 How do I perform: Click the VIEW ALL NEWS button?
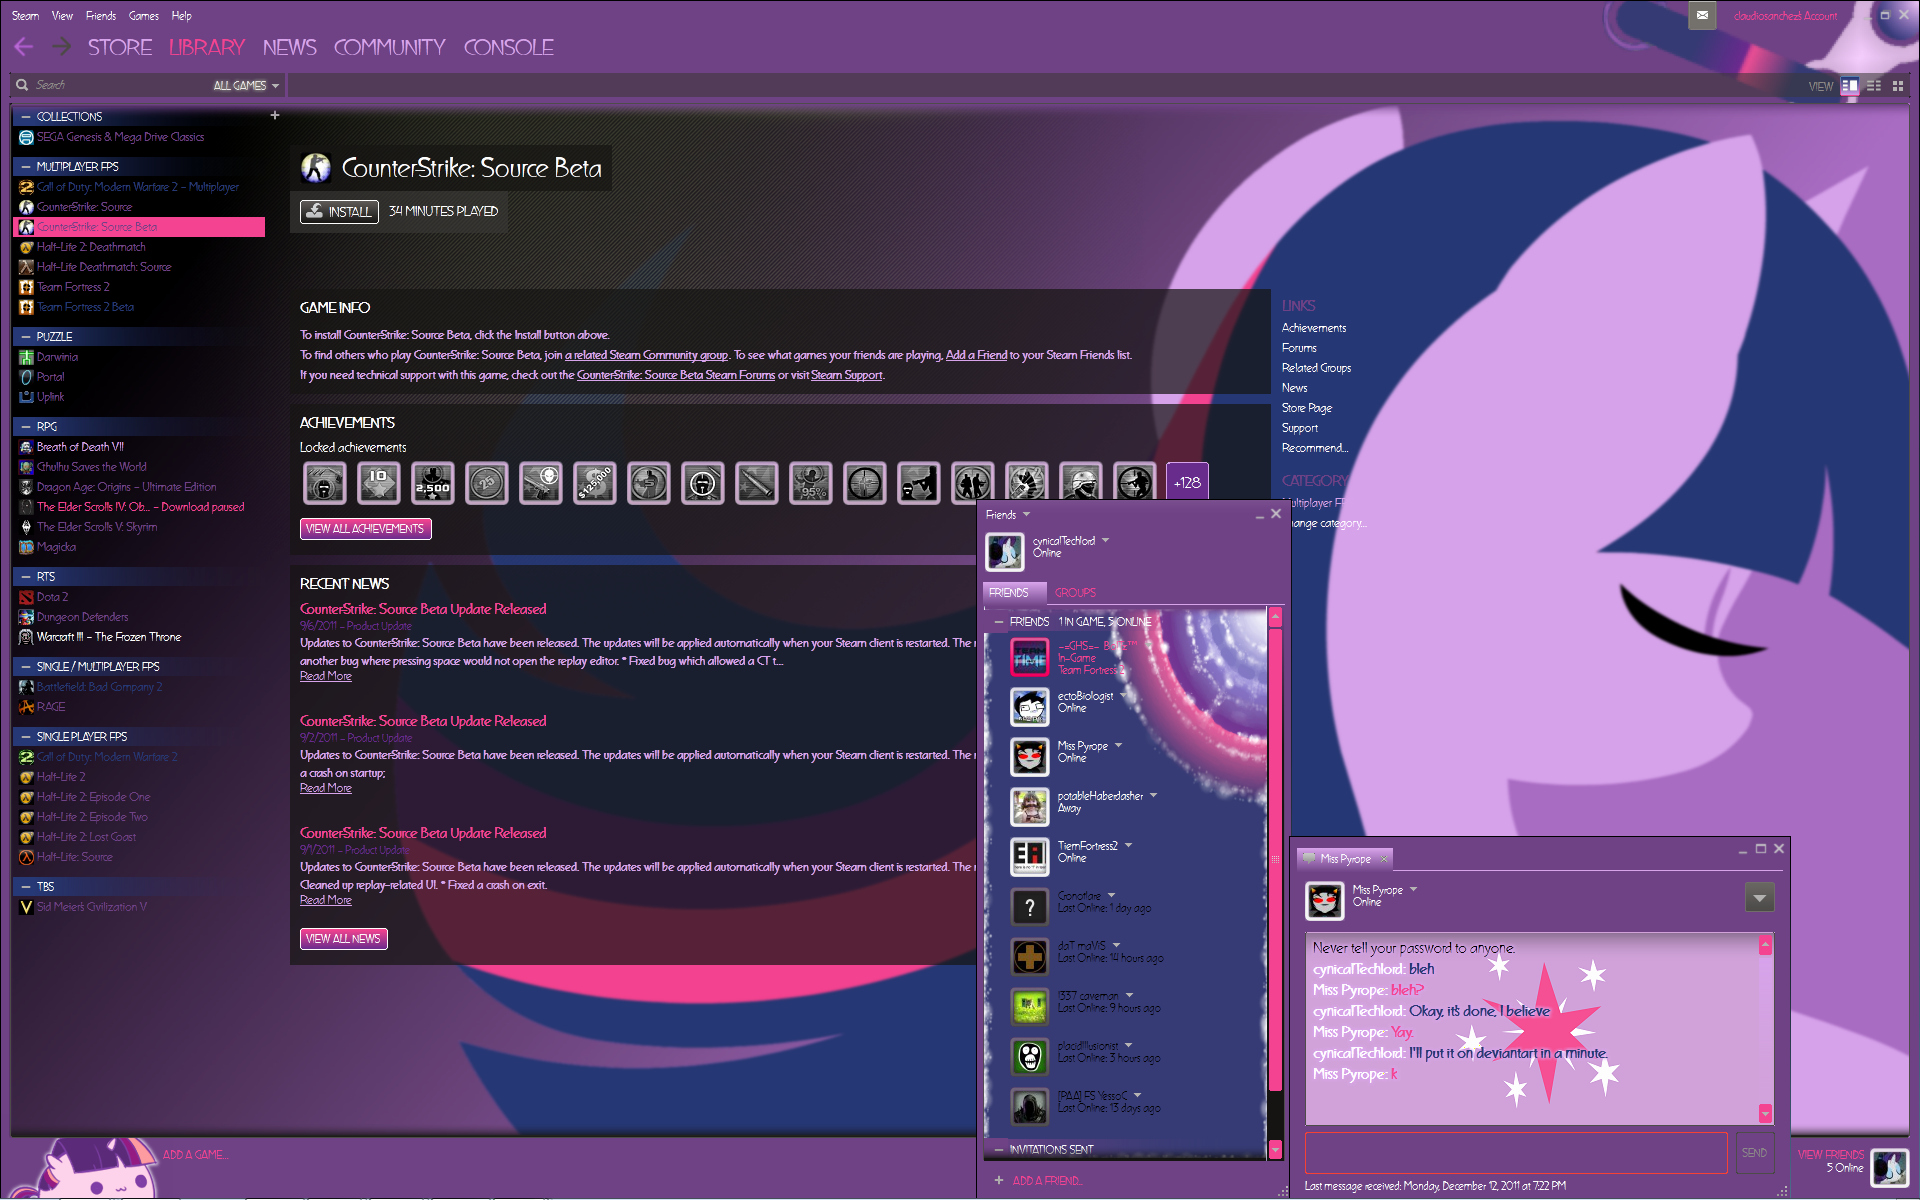coord(343,939)
